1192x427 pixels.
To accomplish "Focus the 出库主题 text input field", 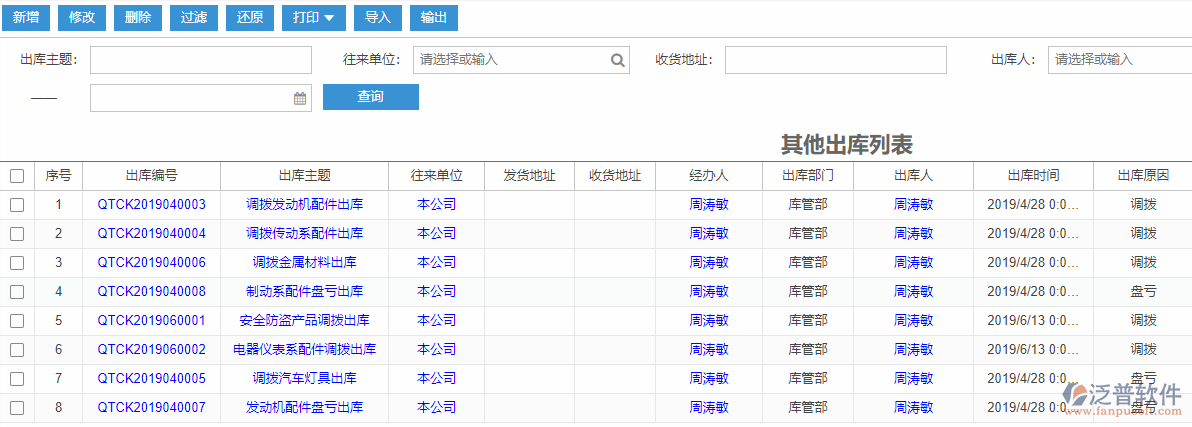I will click(x=200, y=60).
